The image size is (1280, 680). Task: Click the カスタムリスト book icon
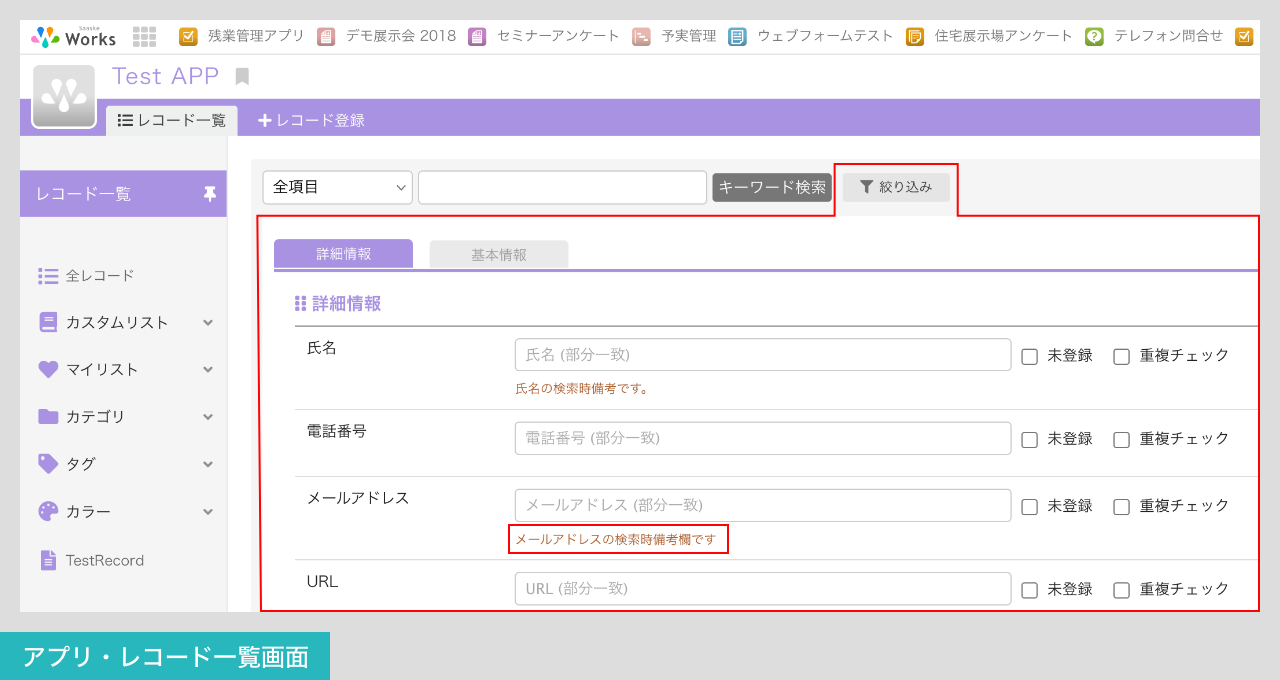click(48, 322)
